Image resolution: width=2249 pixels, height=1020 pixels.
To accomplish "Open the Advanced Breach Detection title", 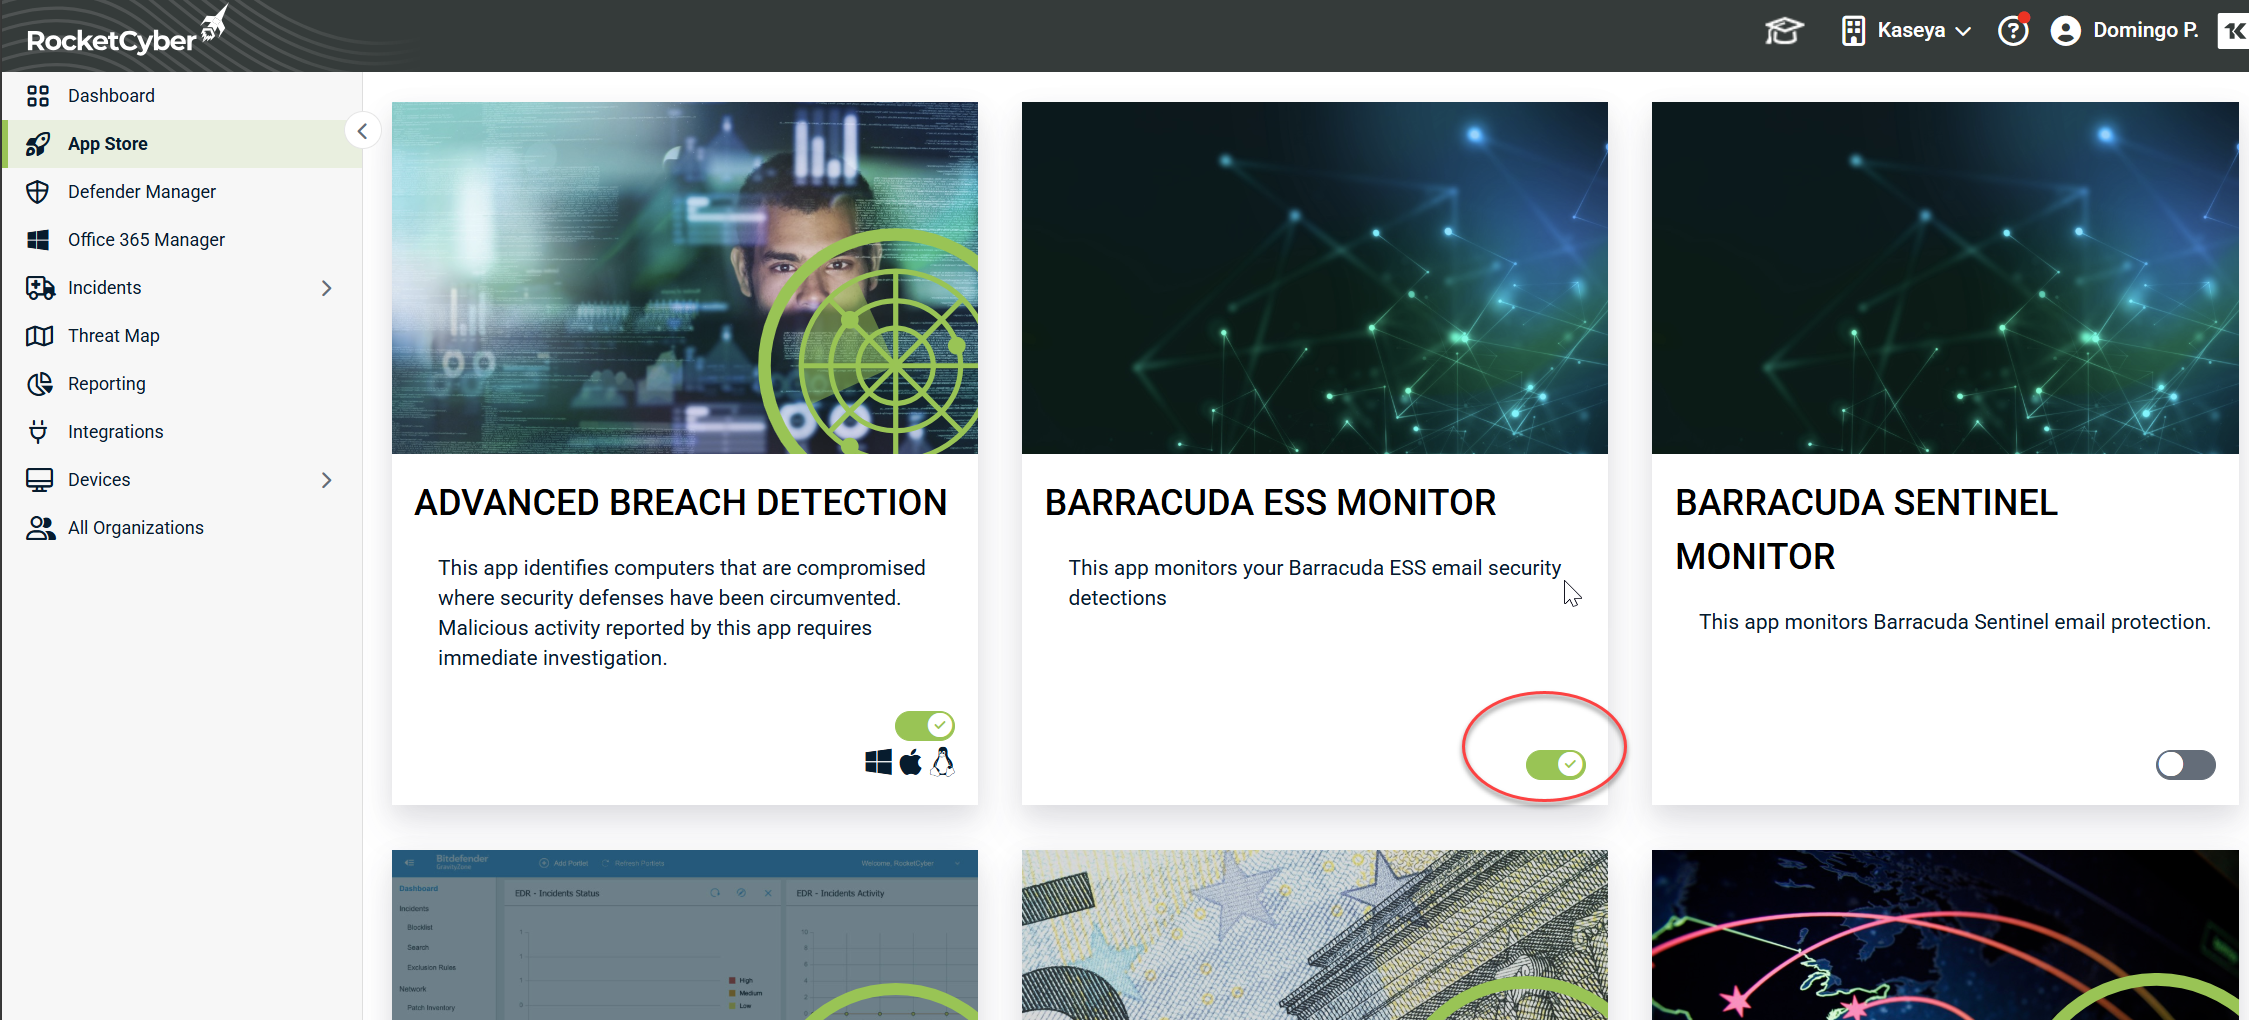I will click(680, 502).
